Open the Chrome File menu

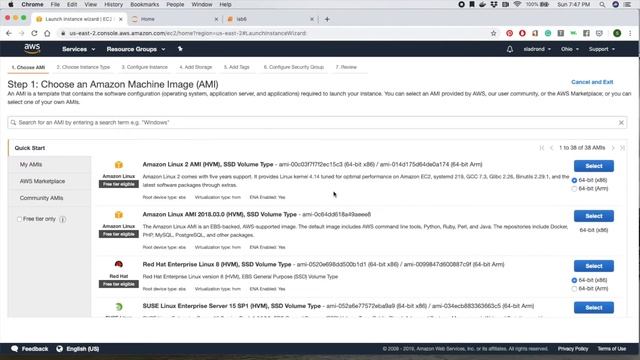[x=55, y=4]
